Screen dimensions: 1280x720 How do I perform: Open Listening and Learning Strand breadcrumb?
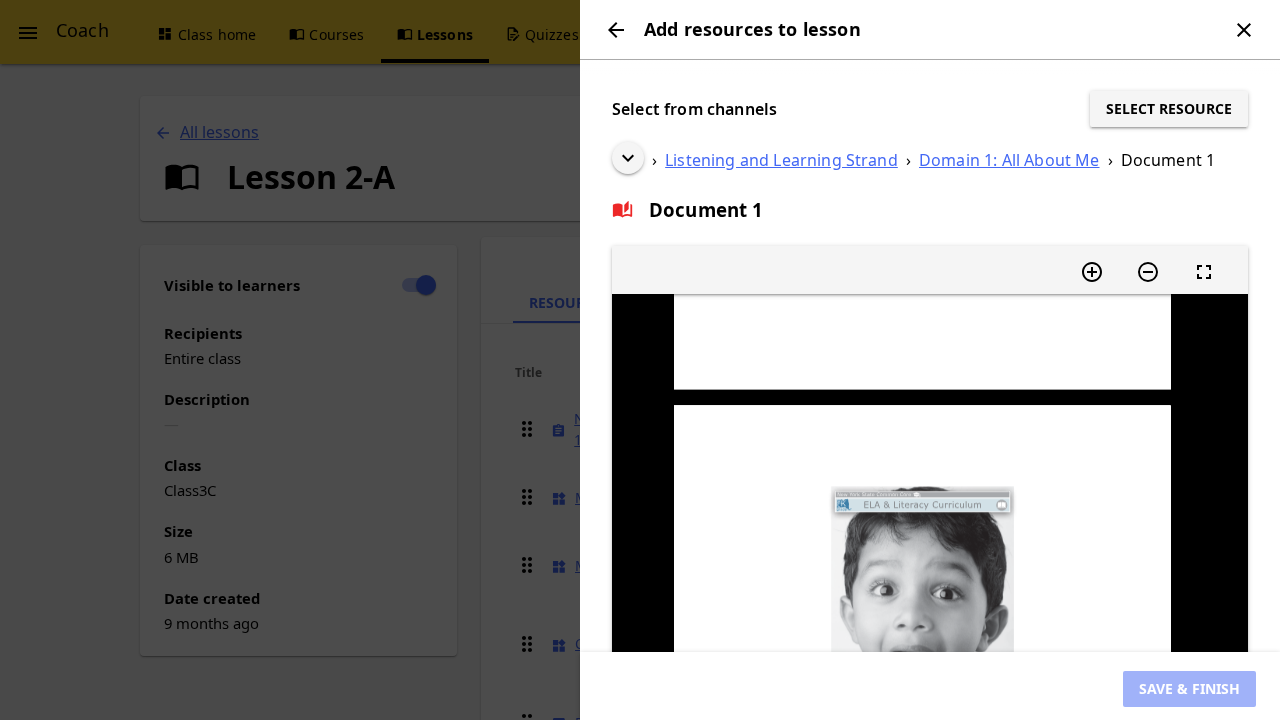point(781,160)
